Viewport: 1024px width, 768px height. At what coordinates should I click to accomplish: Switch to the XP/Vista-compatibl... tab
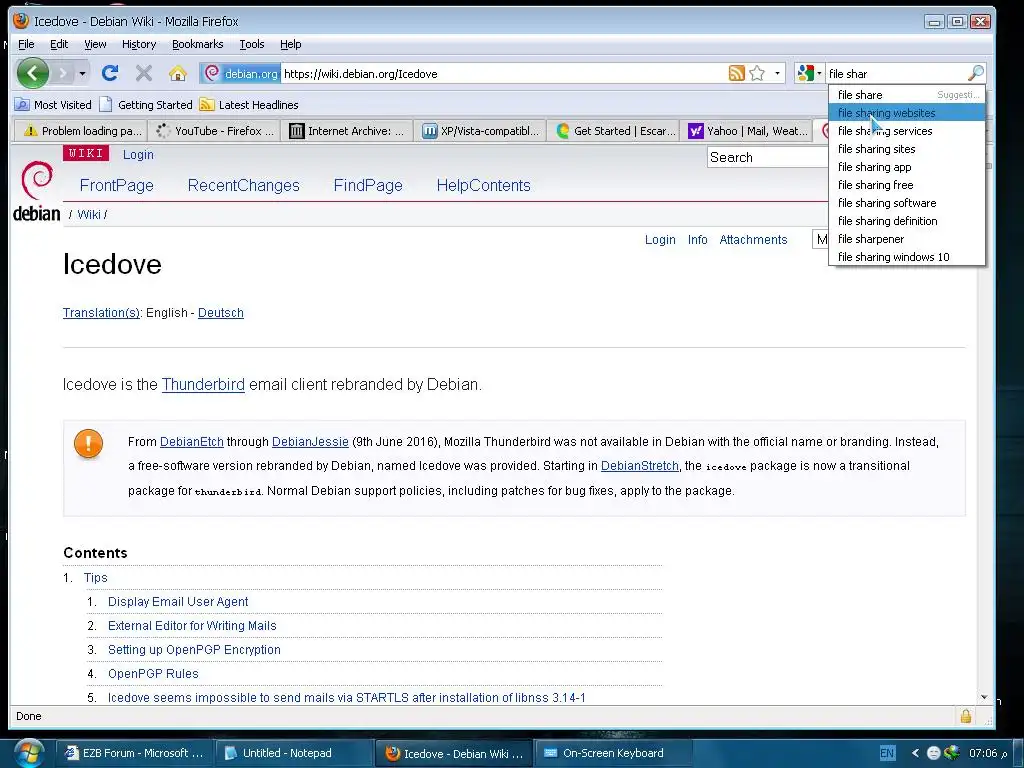(481, 131)
